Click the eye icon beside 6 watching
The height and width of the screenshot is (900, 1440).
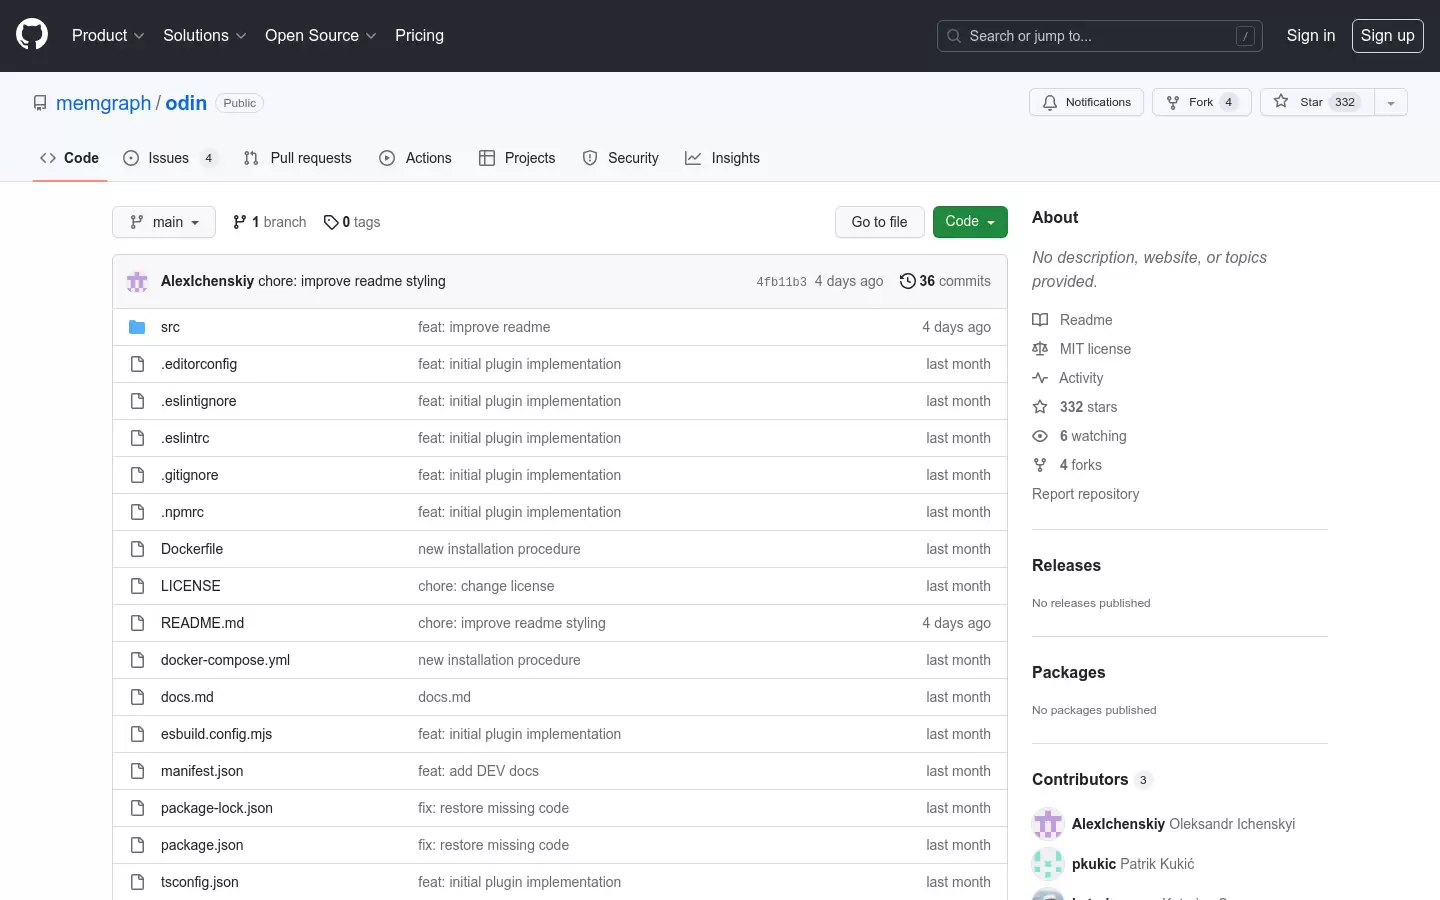[1040, 436]
